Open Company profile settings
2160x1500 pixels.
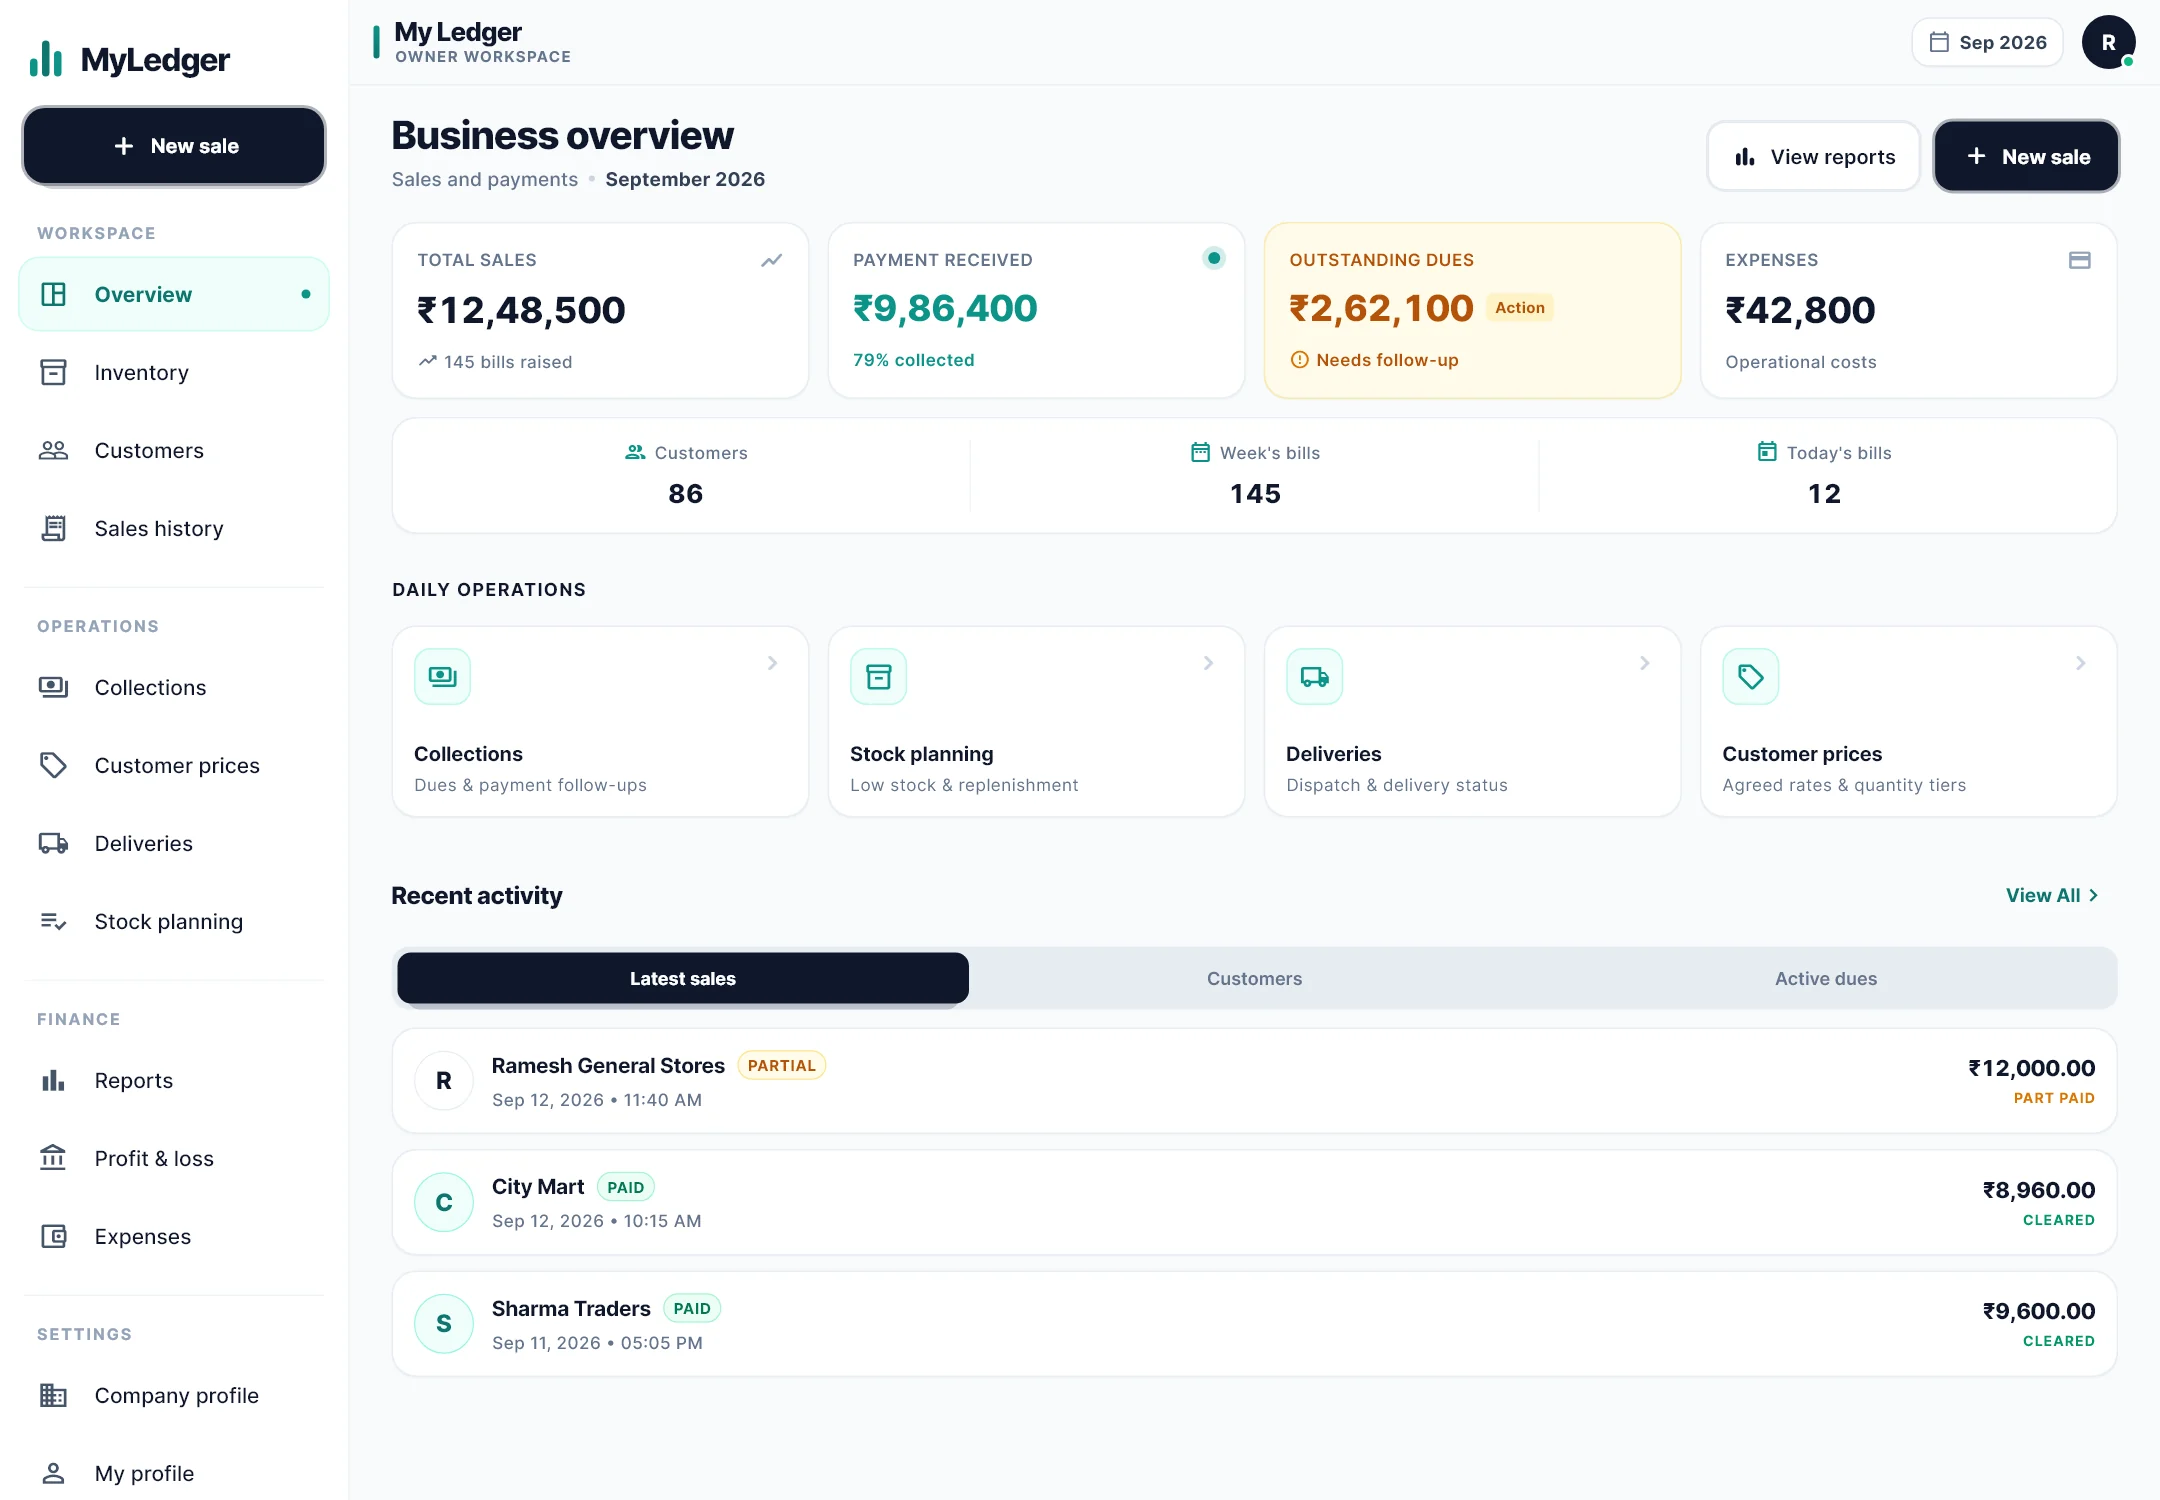[x=173, y=1395]
